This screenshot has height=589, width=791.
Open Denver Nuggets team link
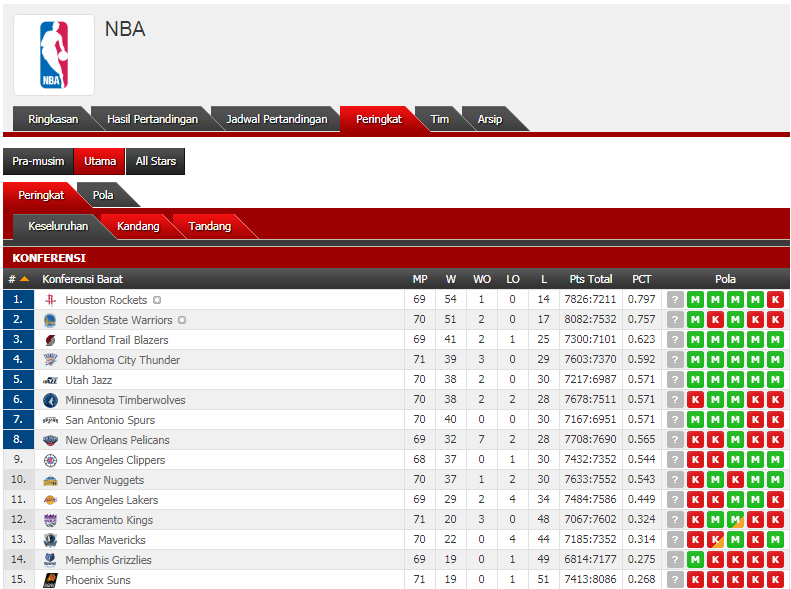(x=105, y=480)
